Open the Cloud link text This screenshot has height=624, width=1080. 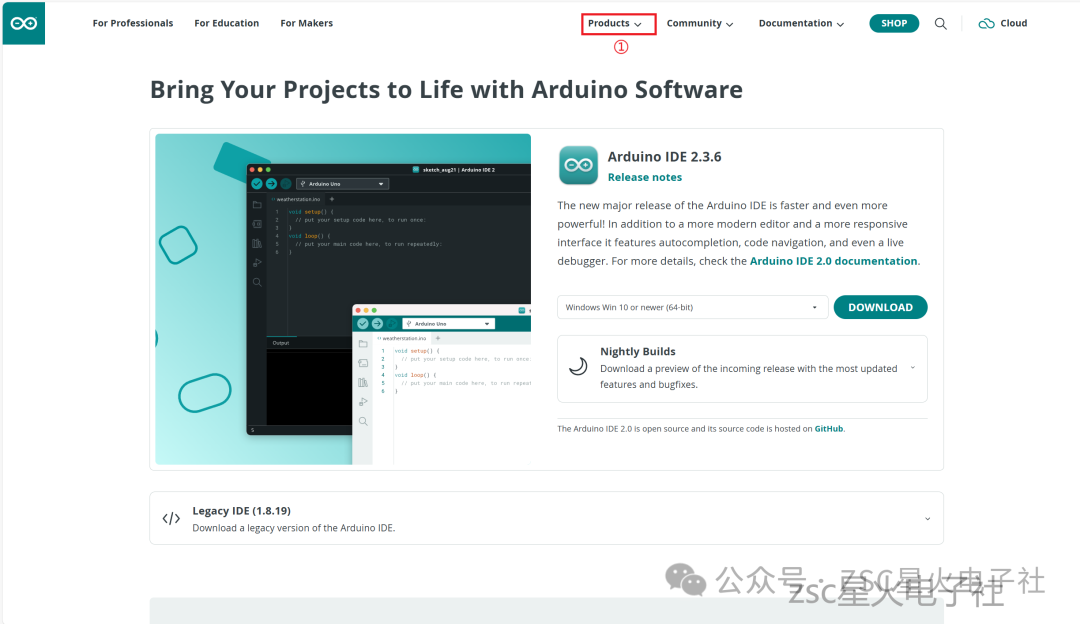[x=1013, y=23]
